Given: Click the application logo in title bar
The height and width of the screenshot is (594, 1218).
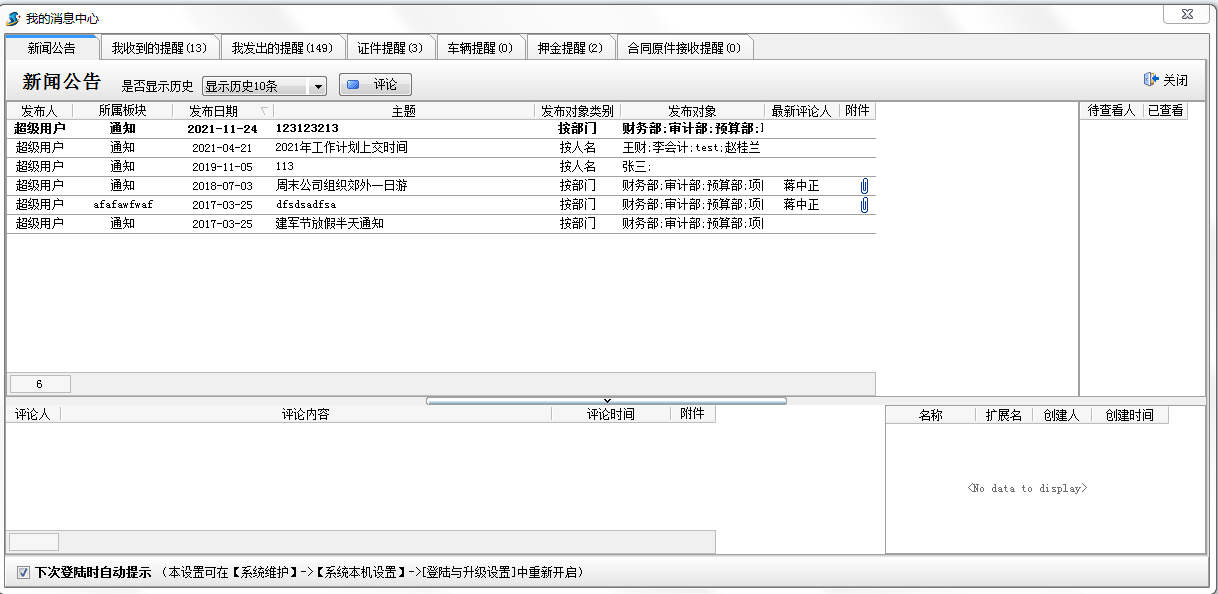Looking at the screenshot, I should pyautogui.click(x=13, y=18).
